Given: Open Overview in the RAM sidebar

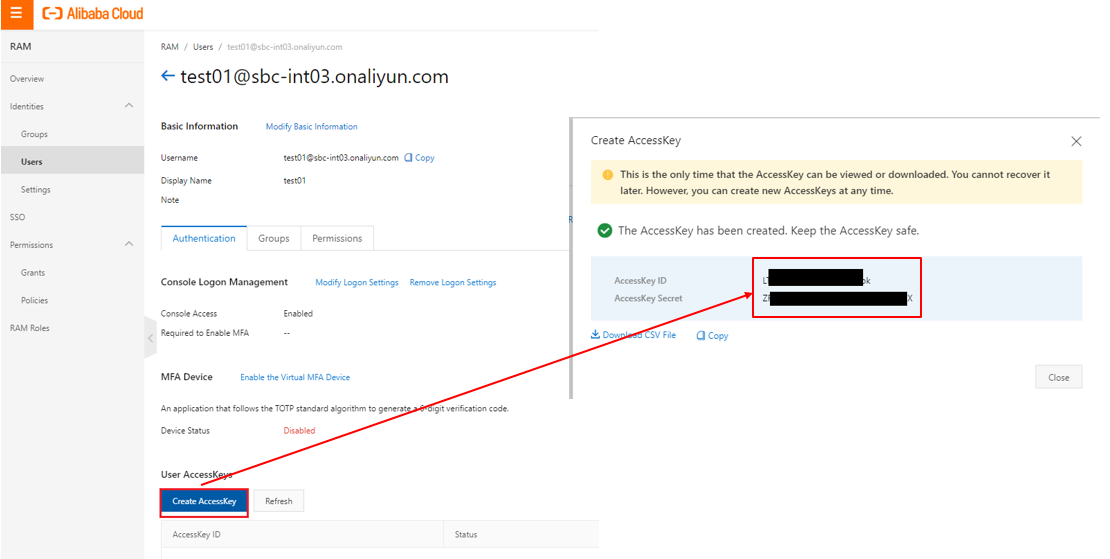Looking at the screenshot, I should point(27,79).
